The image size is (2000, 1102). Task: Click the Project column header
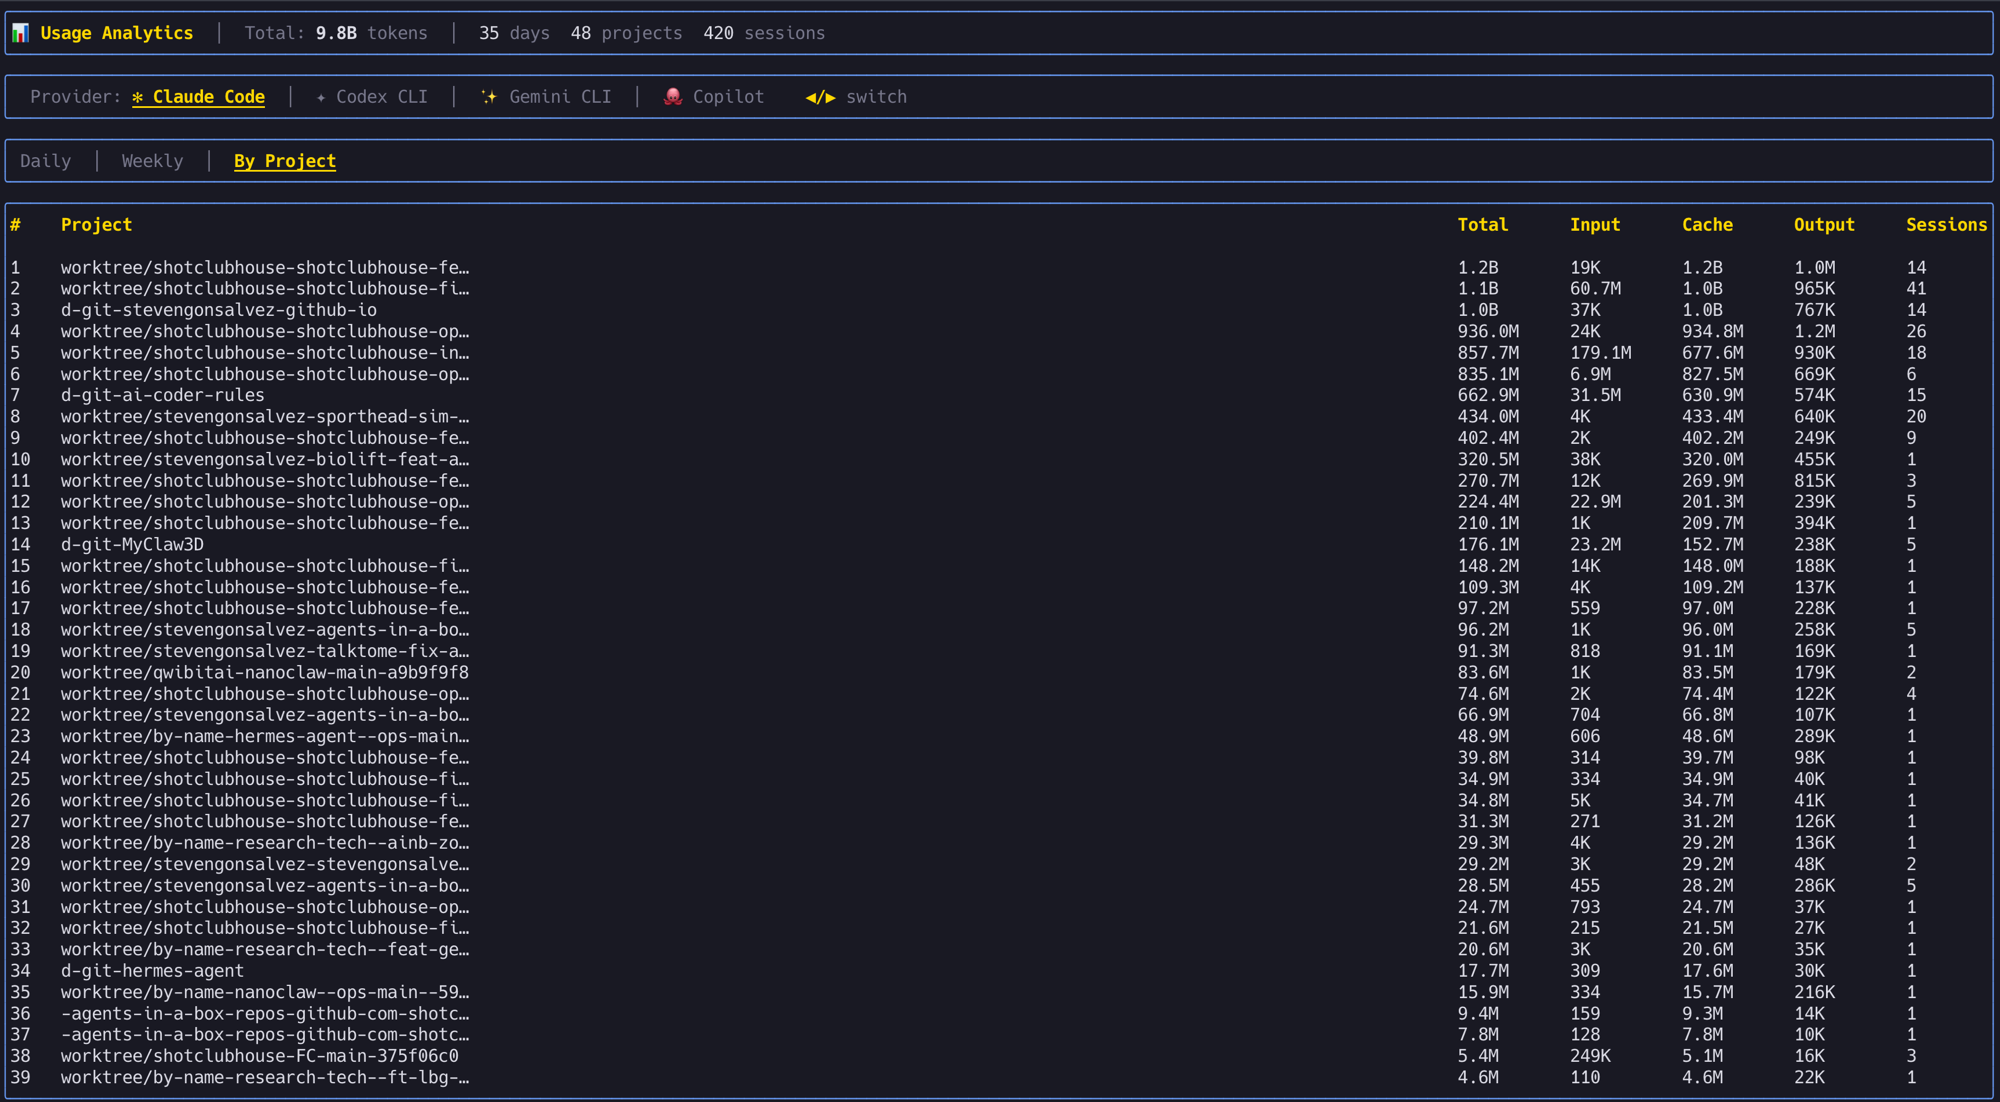click(x=97, y=224)
